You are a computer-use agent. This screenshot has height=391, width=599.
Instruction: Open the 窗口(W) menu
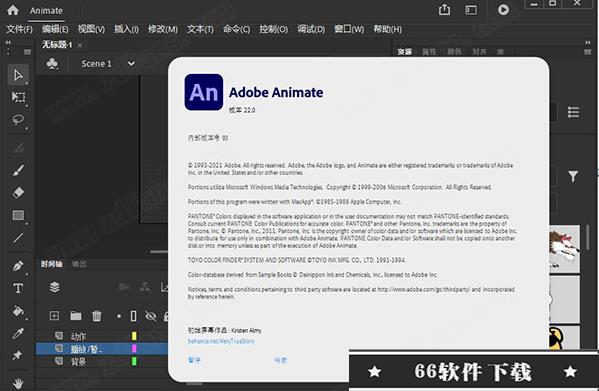349,29
